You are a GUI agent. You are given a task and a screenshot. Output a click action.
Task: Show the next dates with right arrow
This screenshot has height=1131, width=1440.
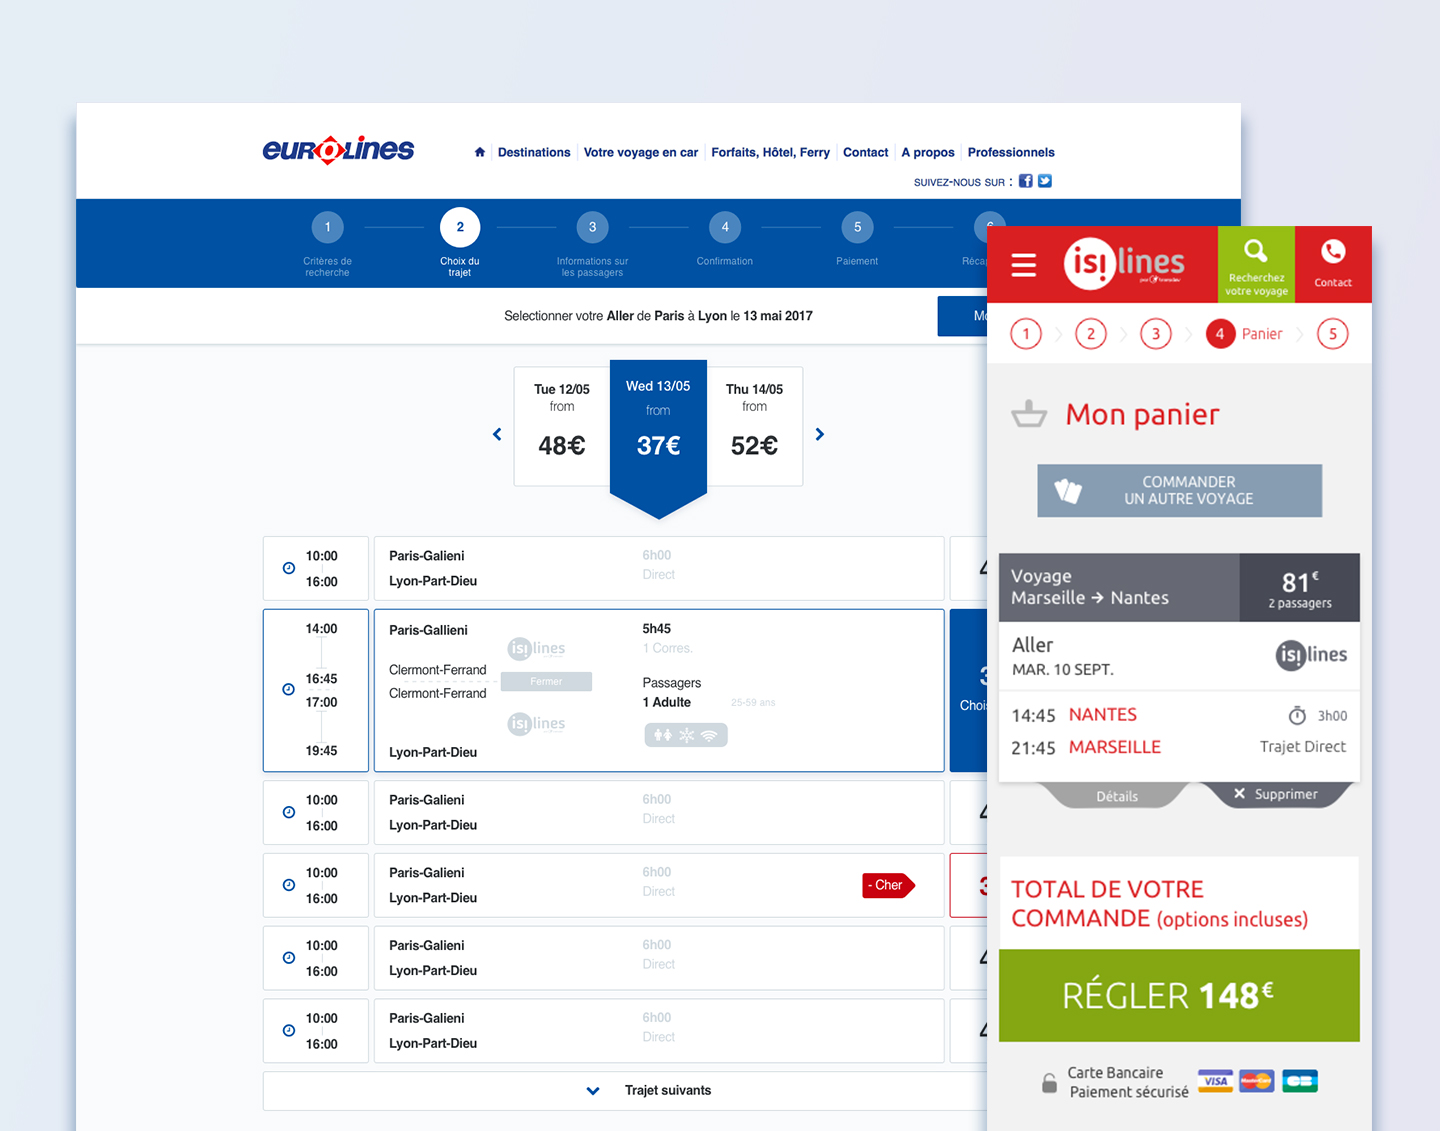tap(820, 434)
